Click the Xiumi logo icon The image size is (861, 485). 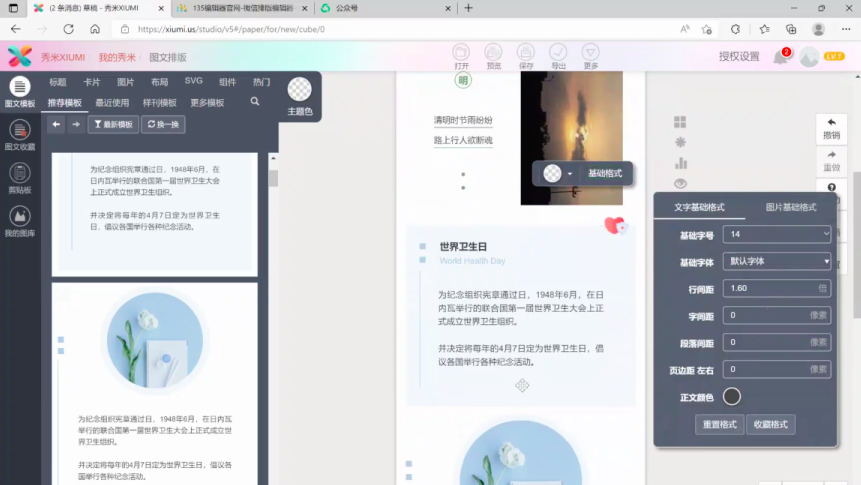(x=20, y=57)
